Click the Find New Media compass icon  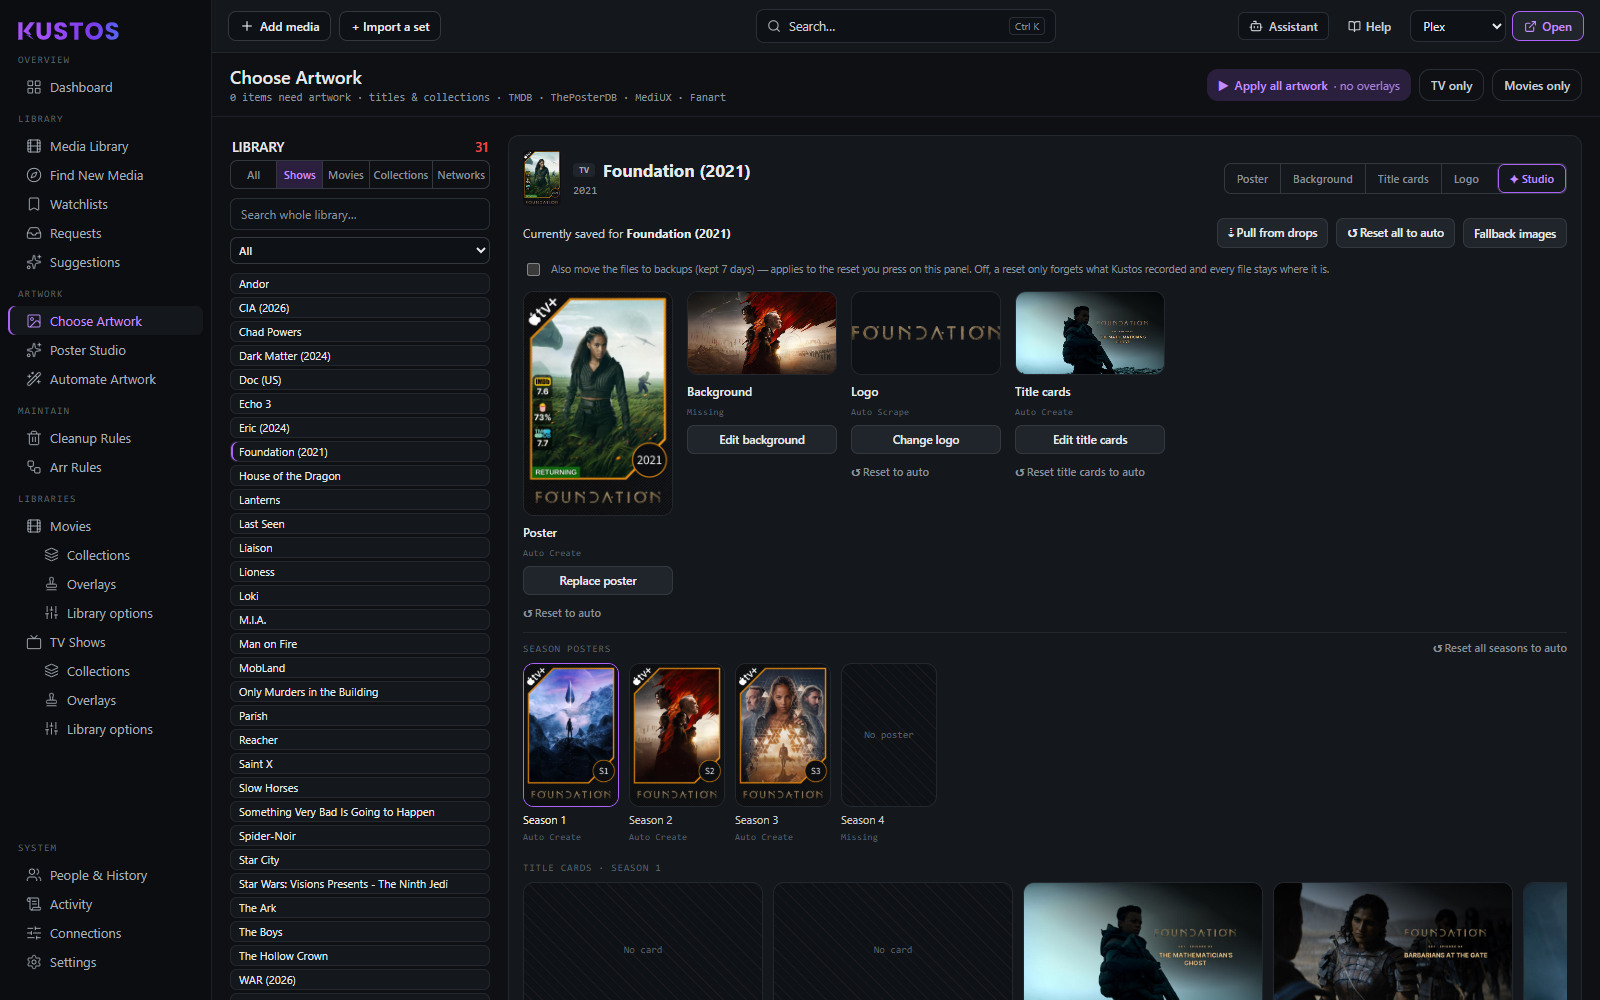click(34, 175)
